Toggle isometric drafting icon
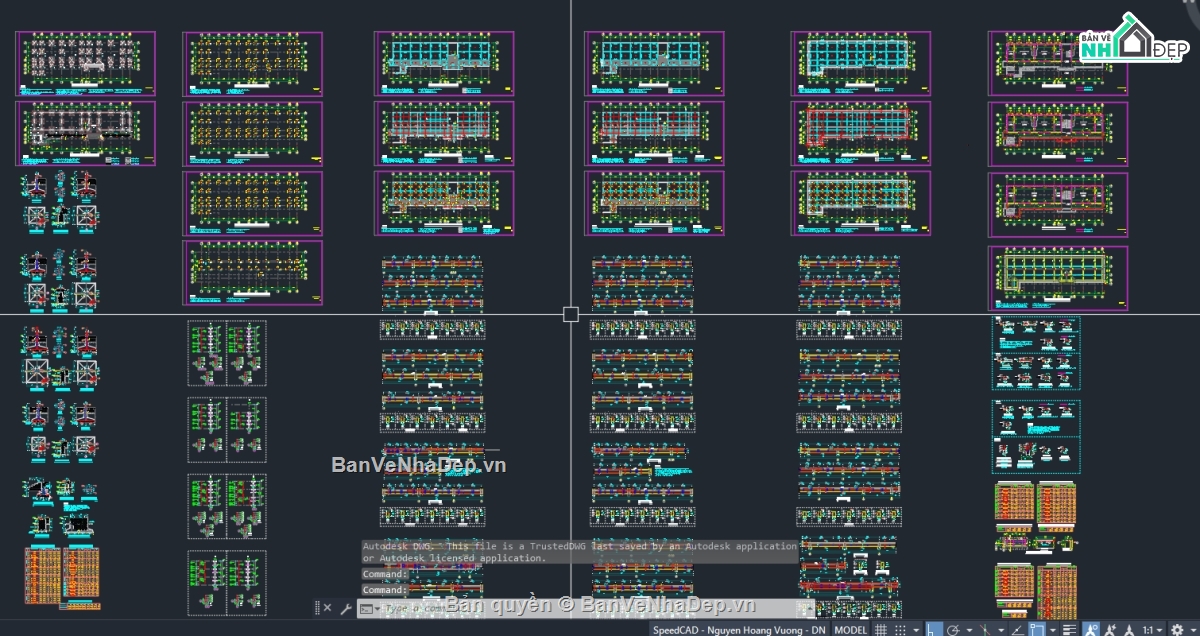The image size is (1200, 636). tap(984, 630)
